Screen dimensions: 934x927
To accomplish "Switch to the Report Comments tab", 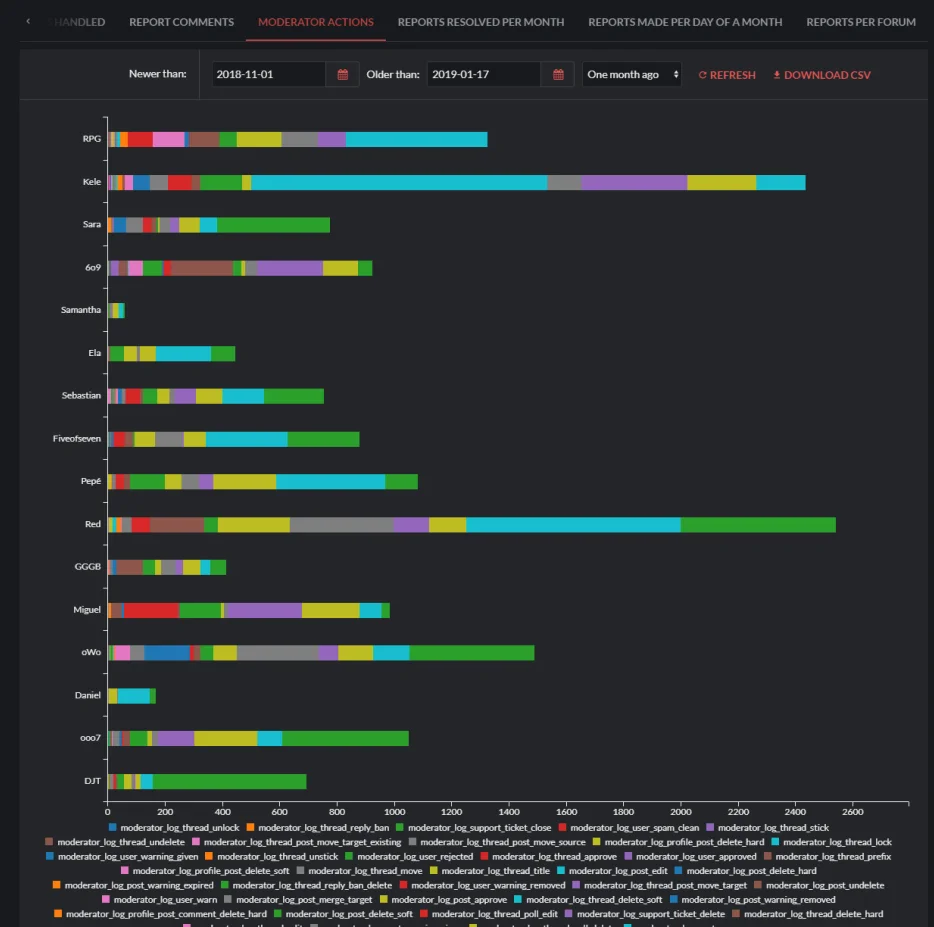I will coord(181,22).
